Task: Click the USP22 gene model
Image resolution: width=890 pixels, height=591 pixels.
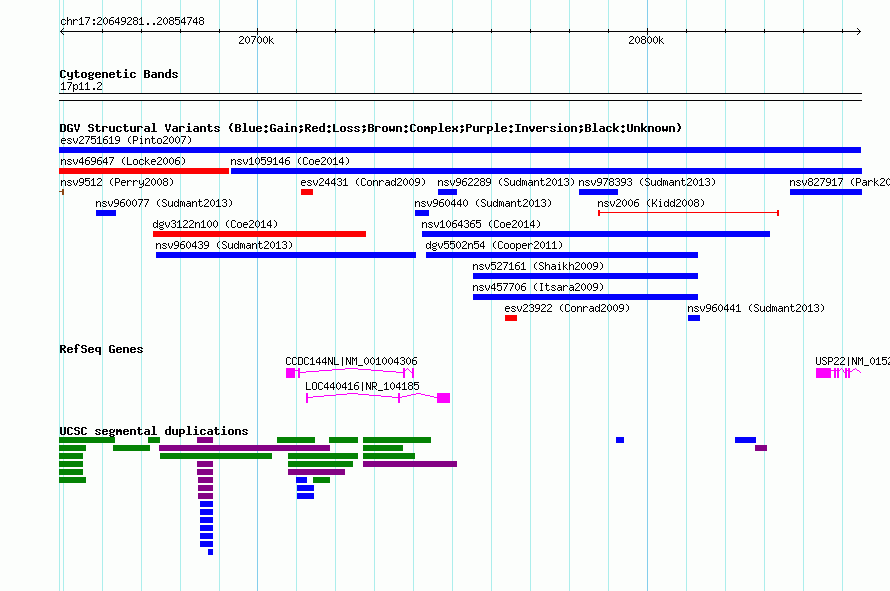Action: [838, 372]
